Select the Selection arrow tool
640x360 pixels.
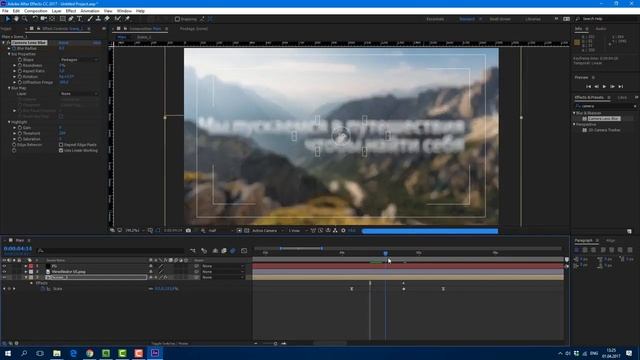(7, 19)
